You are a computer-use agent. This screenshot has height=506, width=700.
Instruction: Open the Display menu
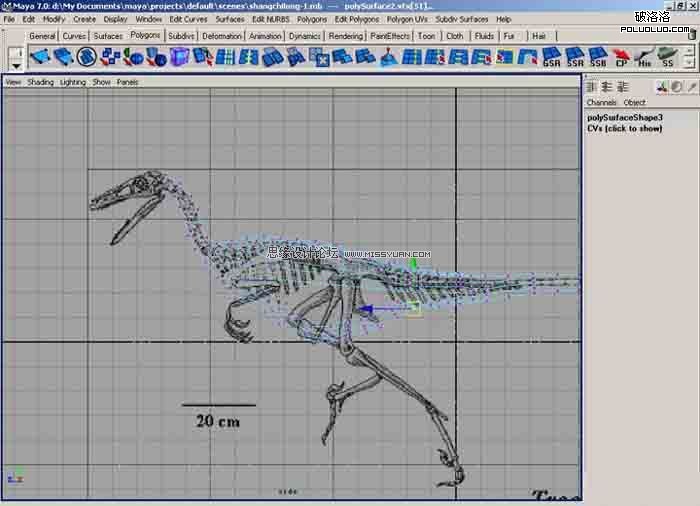(x=115, y=19)
